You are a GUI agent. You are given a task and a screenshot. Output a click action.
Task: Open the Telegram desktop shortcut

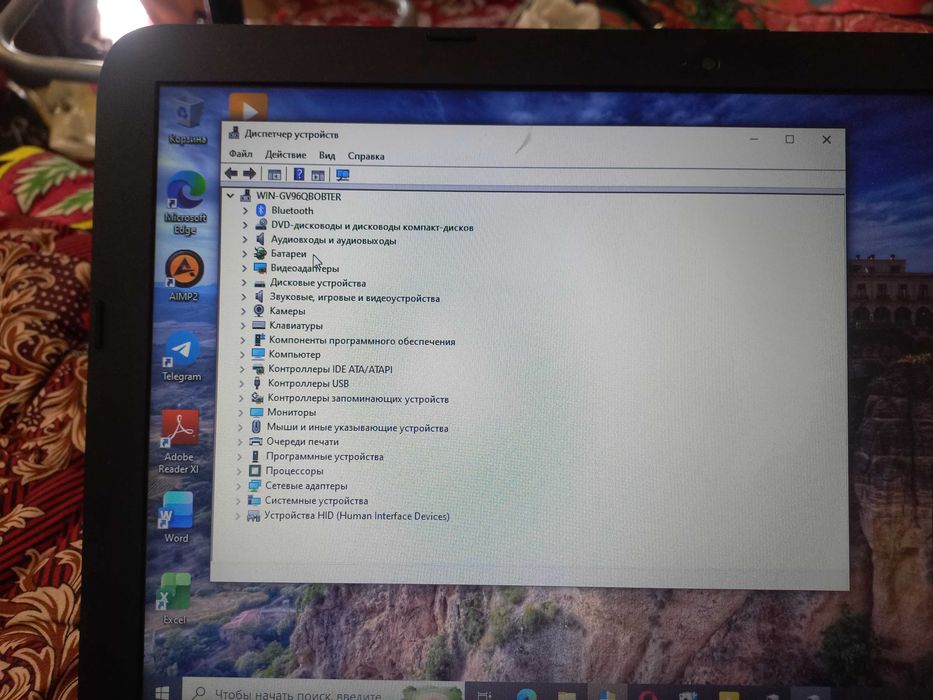(182, 357)
